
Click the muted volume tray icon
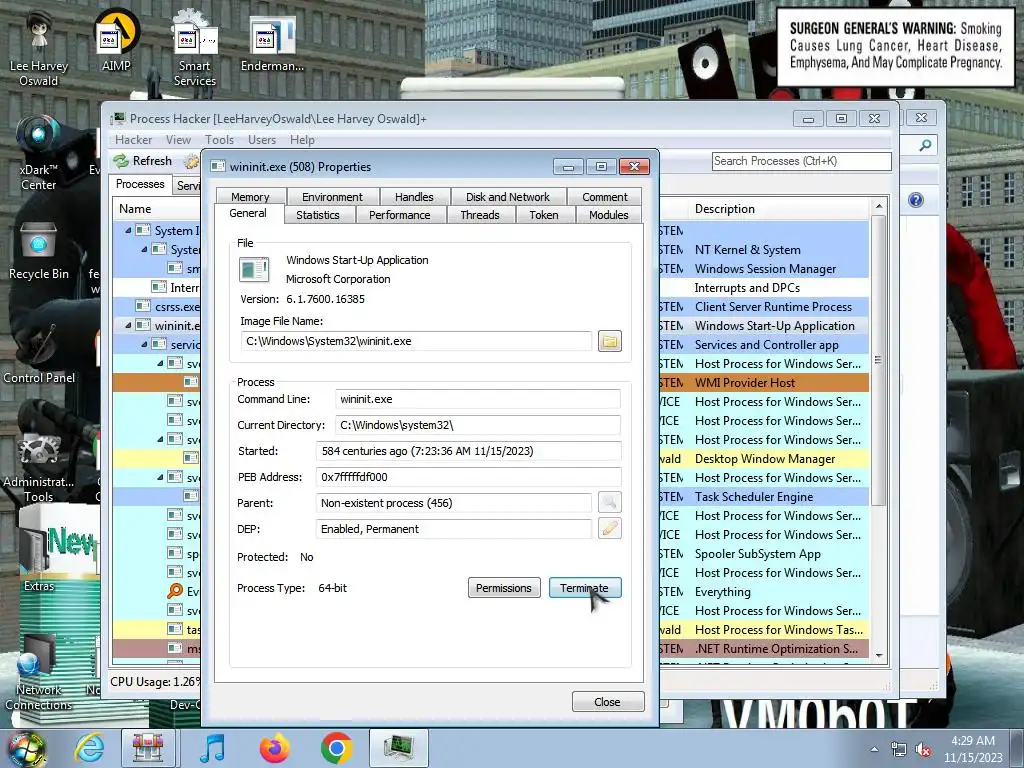923,750
